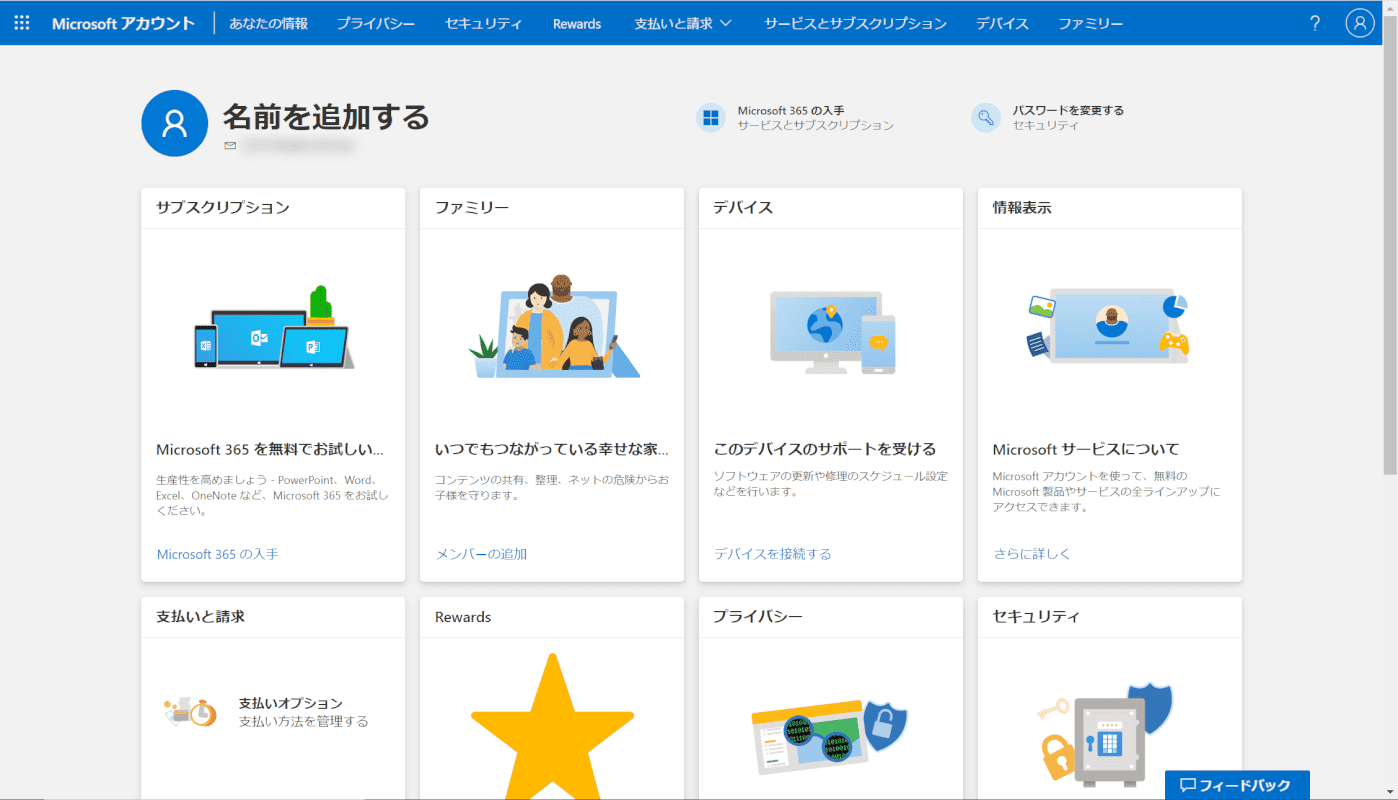Go to the セキュリティ nav item

484,23
